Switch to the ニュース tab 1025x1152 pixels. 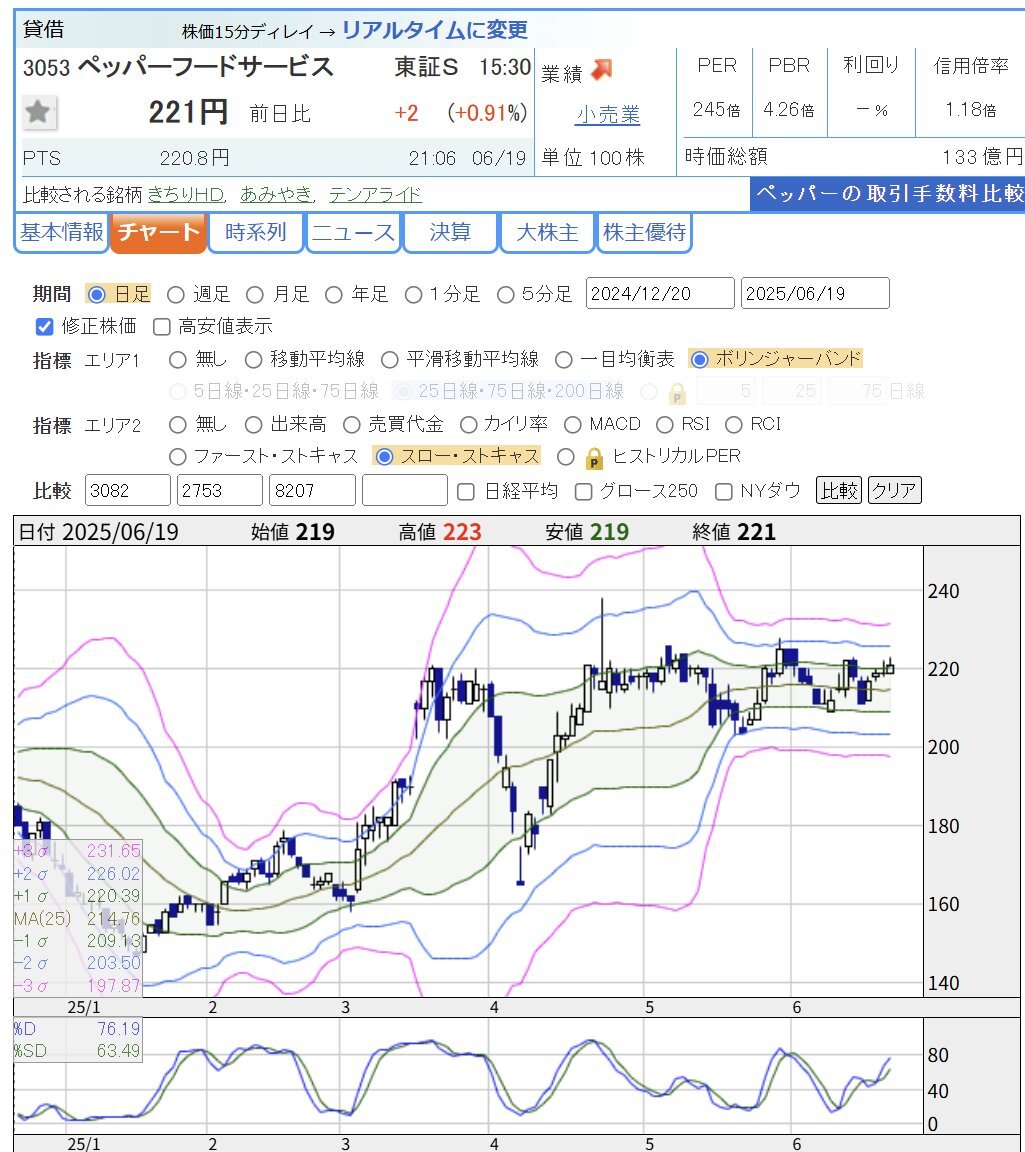[x=353, y=232]
